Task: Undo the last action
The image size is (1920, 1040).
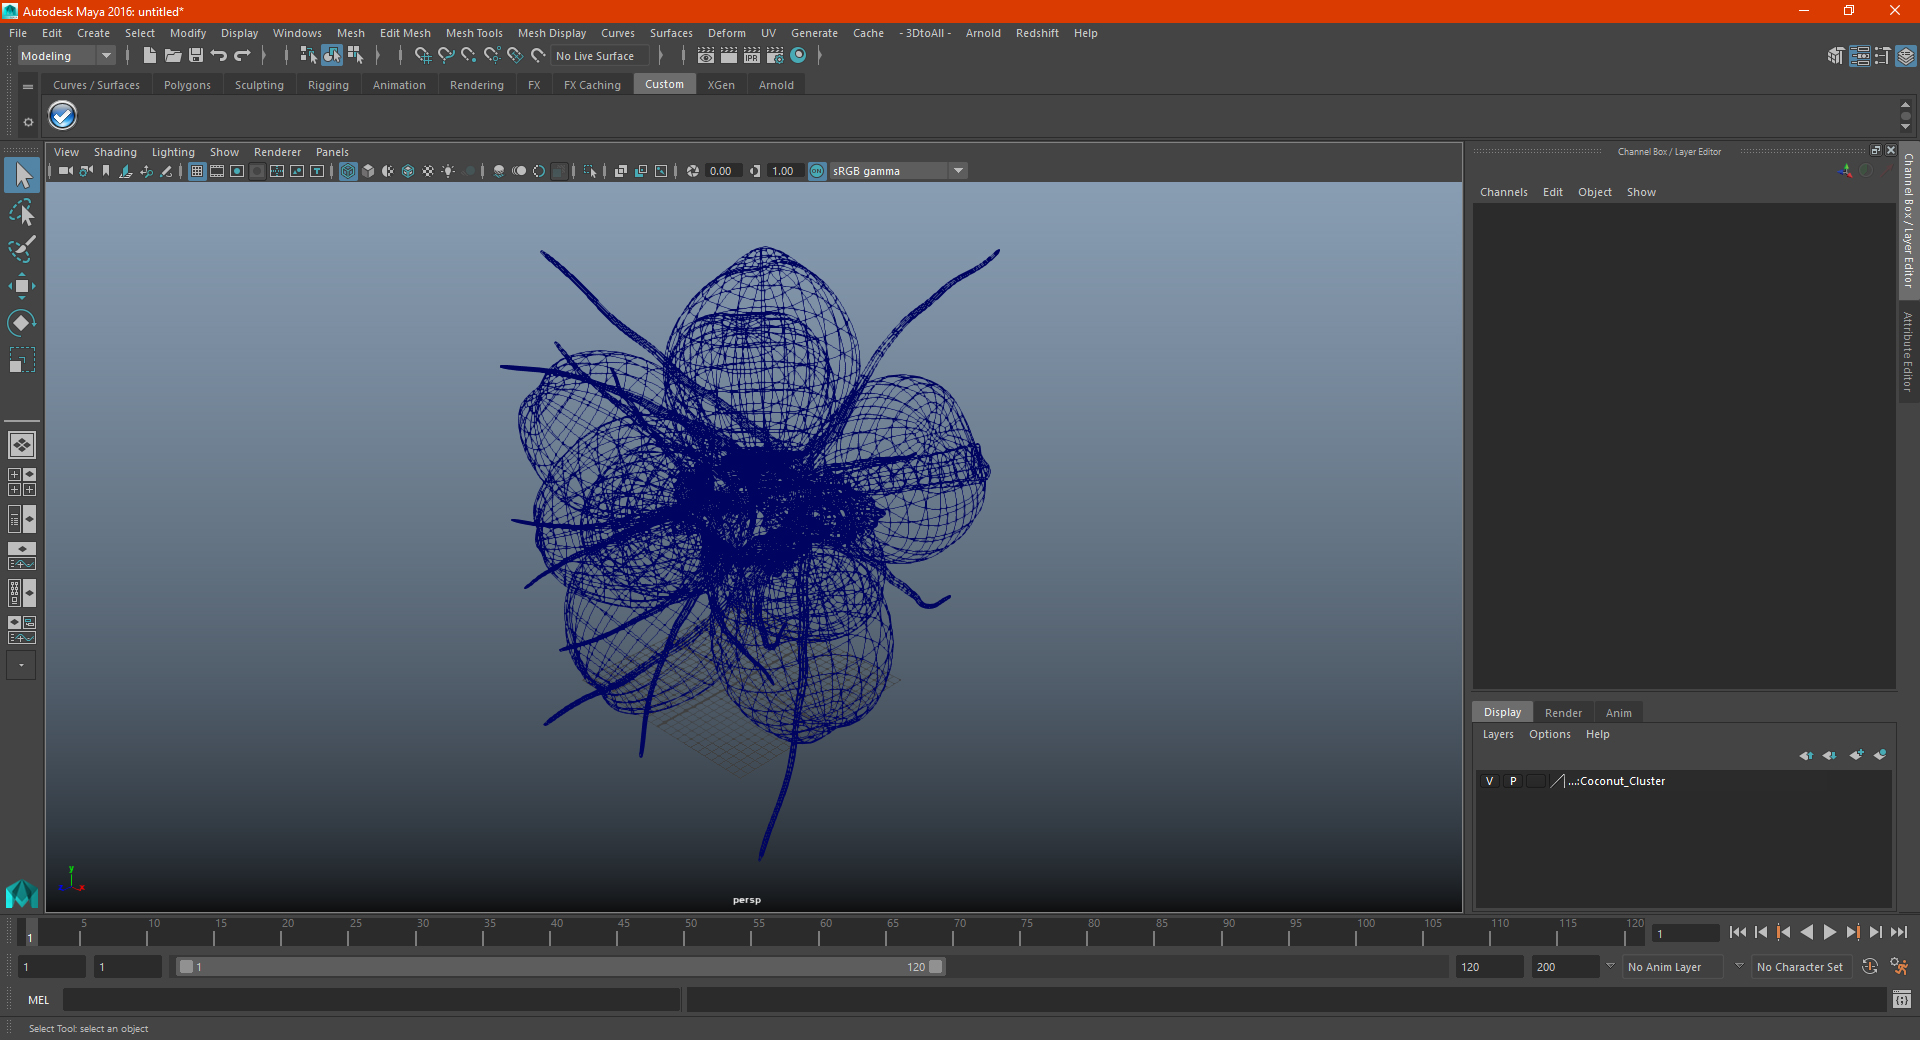Action: click(x=219, y=56)
